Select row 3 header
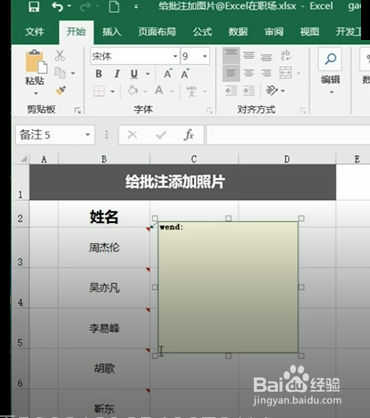 (20, 248)
